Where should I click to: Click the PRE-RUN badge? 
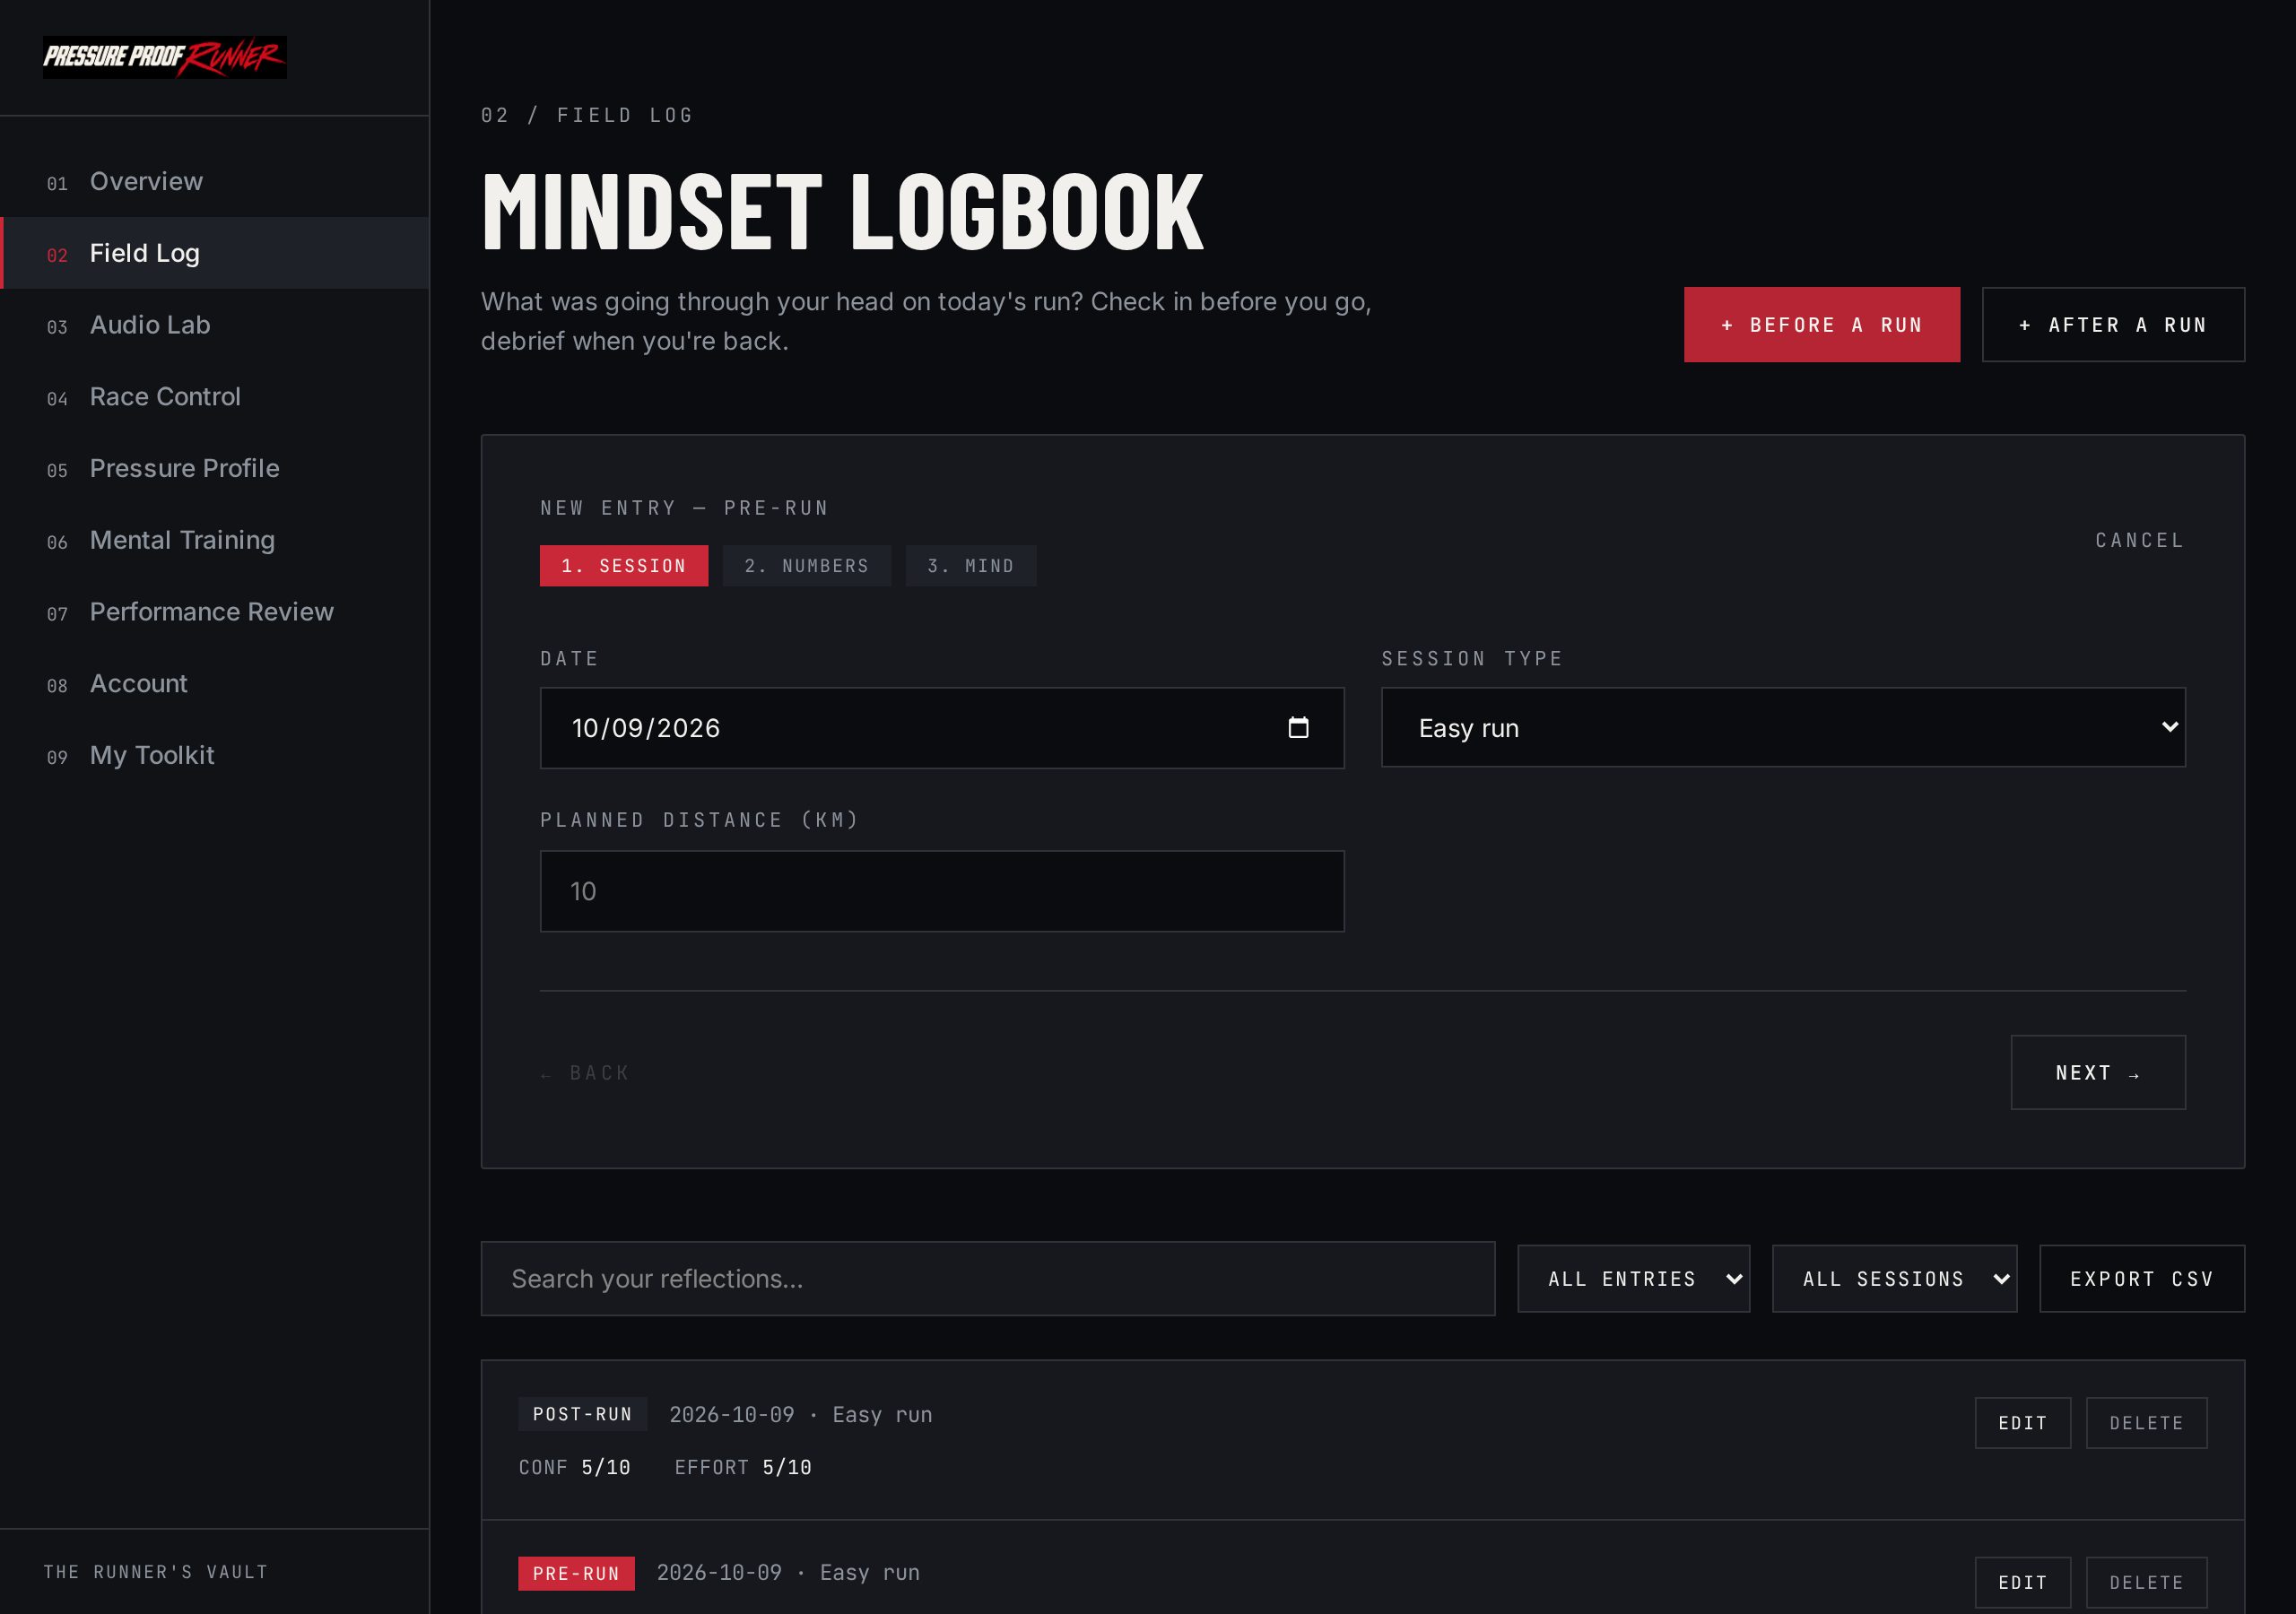click(x=576, y=1574)
